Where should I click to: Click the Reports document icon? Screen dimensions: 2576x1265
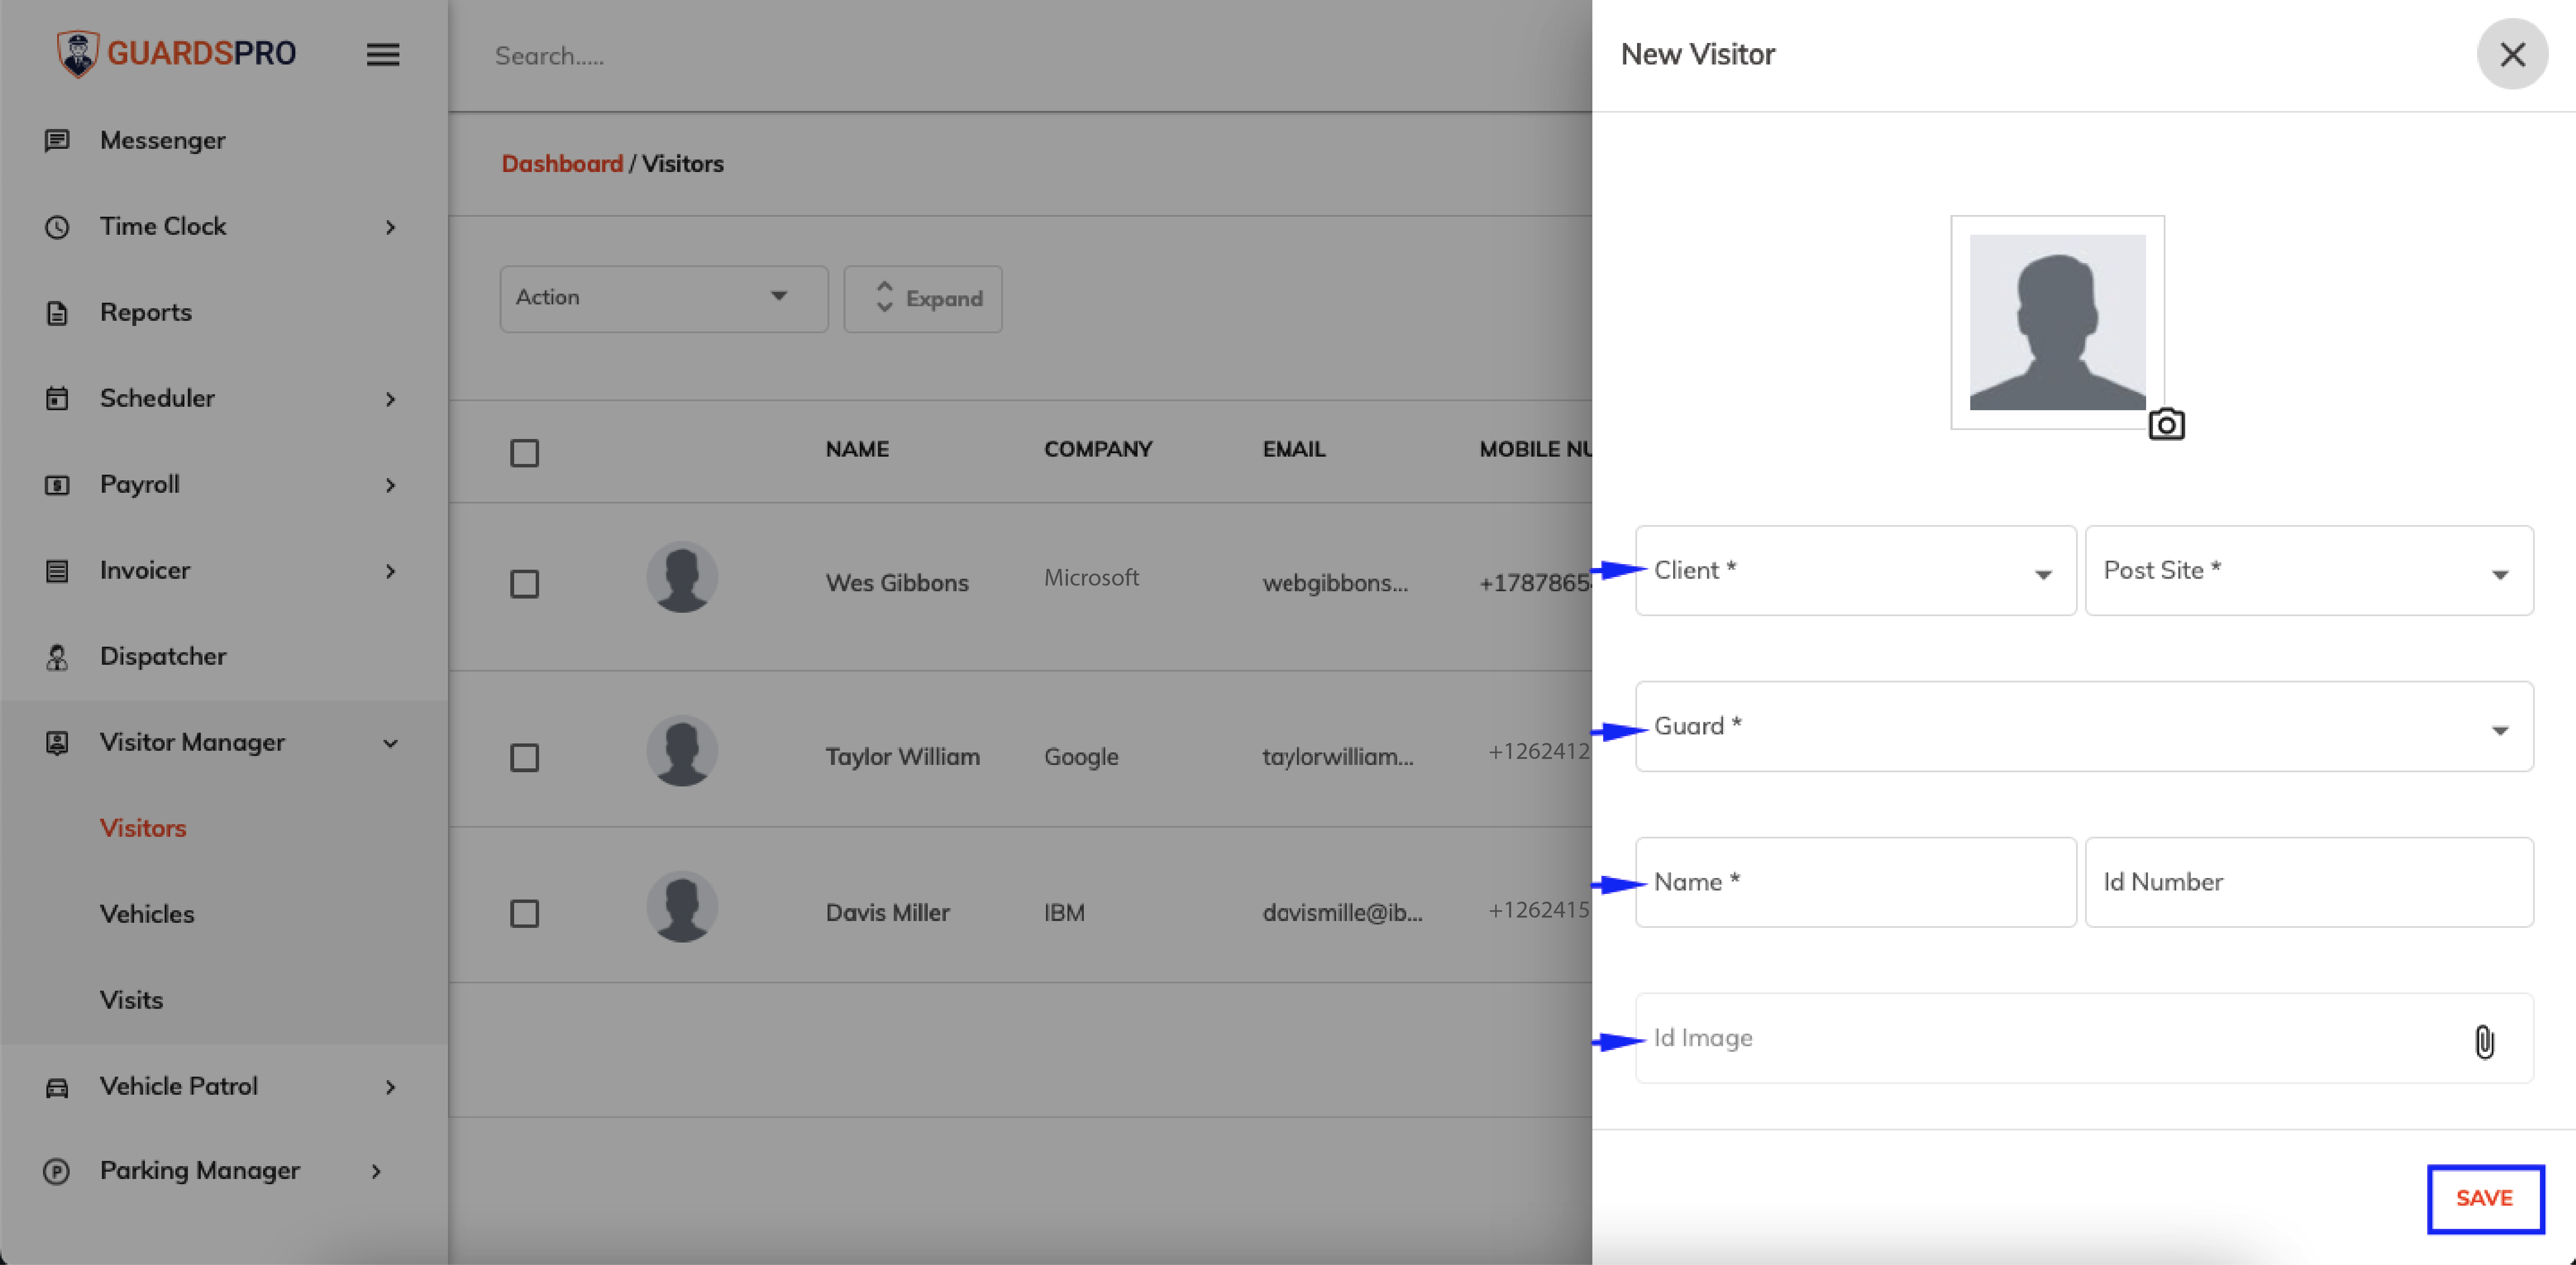point(57,312)
